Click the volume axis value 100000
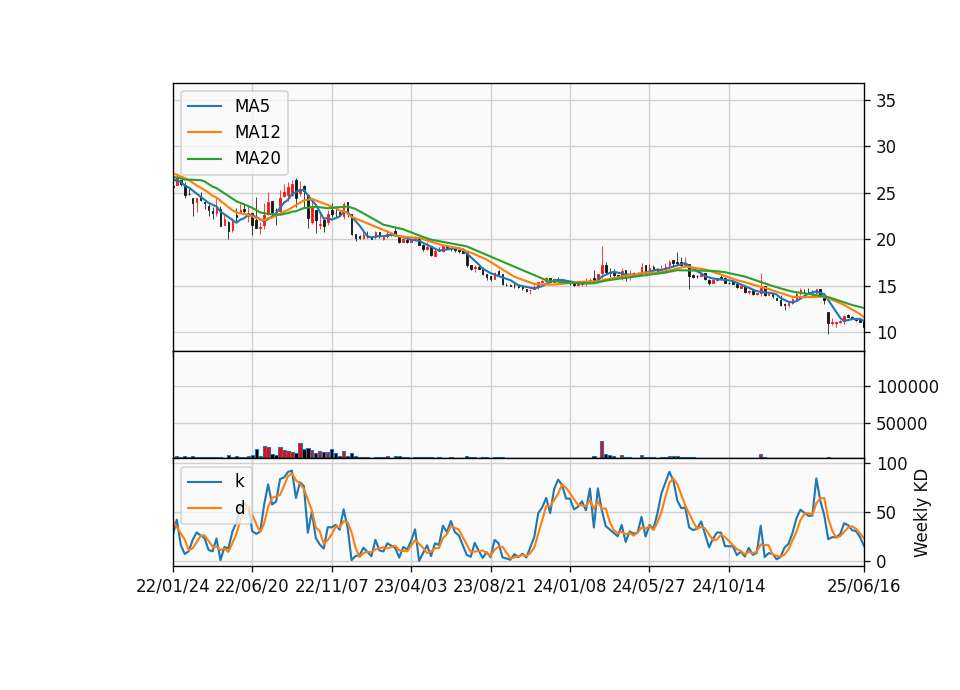This screenshot has width=960, height=690. click(908, 387)
